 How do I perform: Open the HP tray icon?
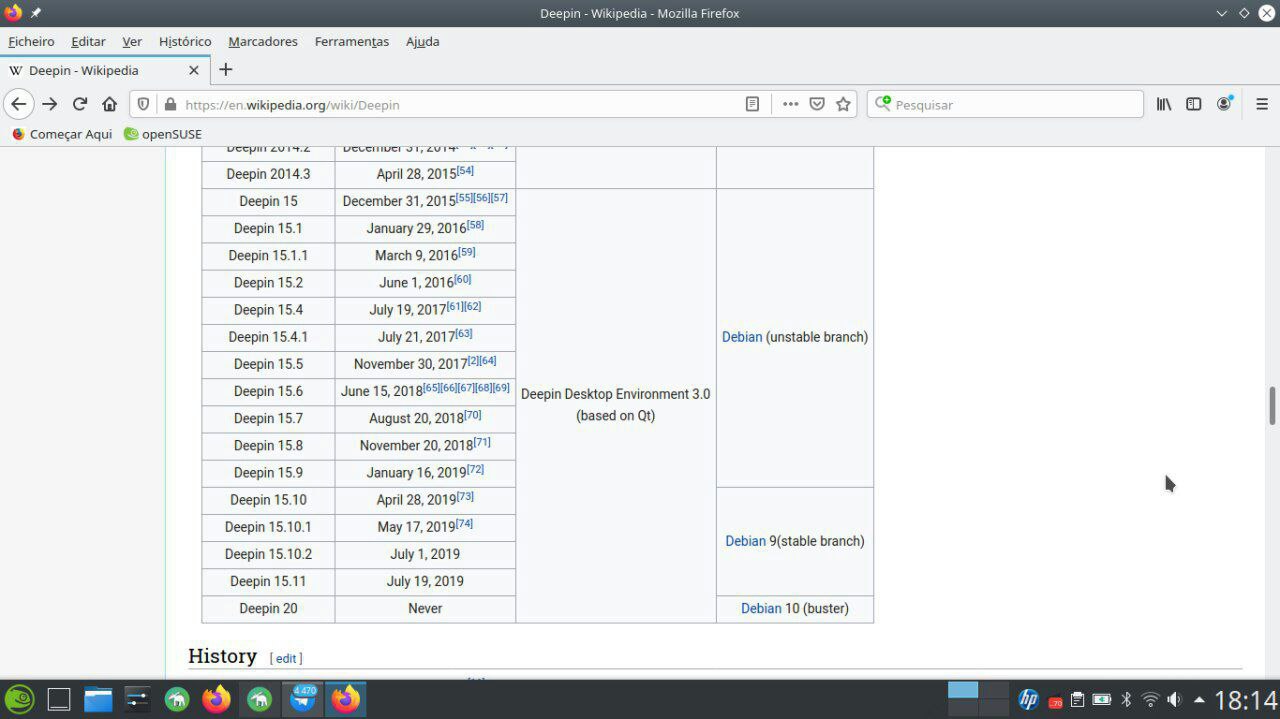tap(1028, 699)
